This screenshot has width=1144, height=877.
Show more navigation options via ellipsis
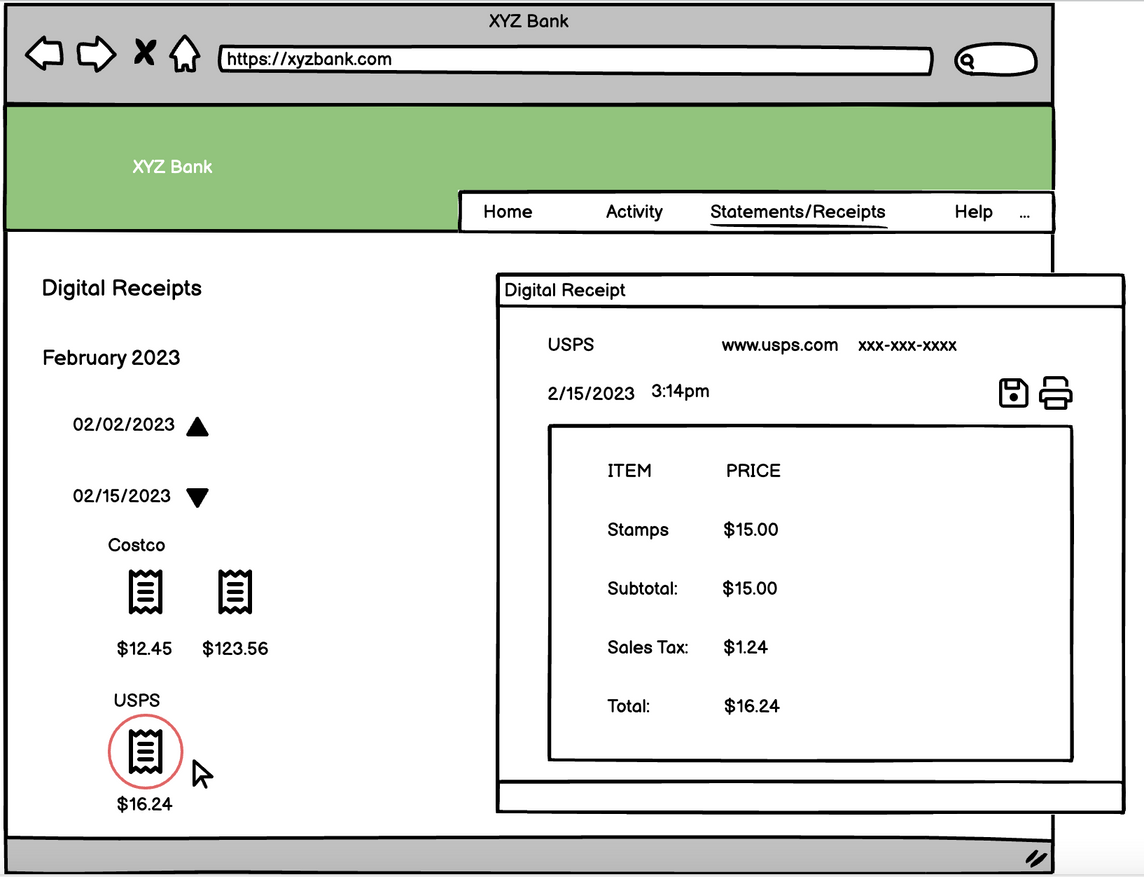(1025, 214)
